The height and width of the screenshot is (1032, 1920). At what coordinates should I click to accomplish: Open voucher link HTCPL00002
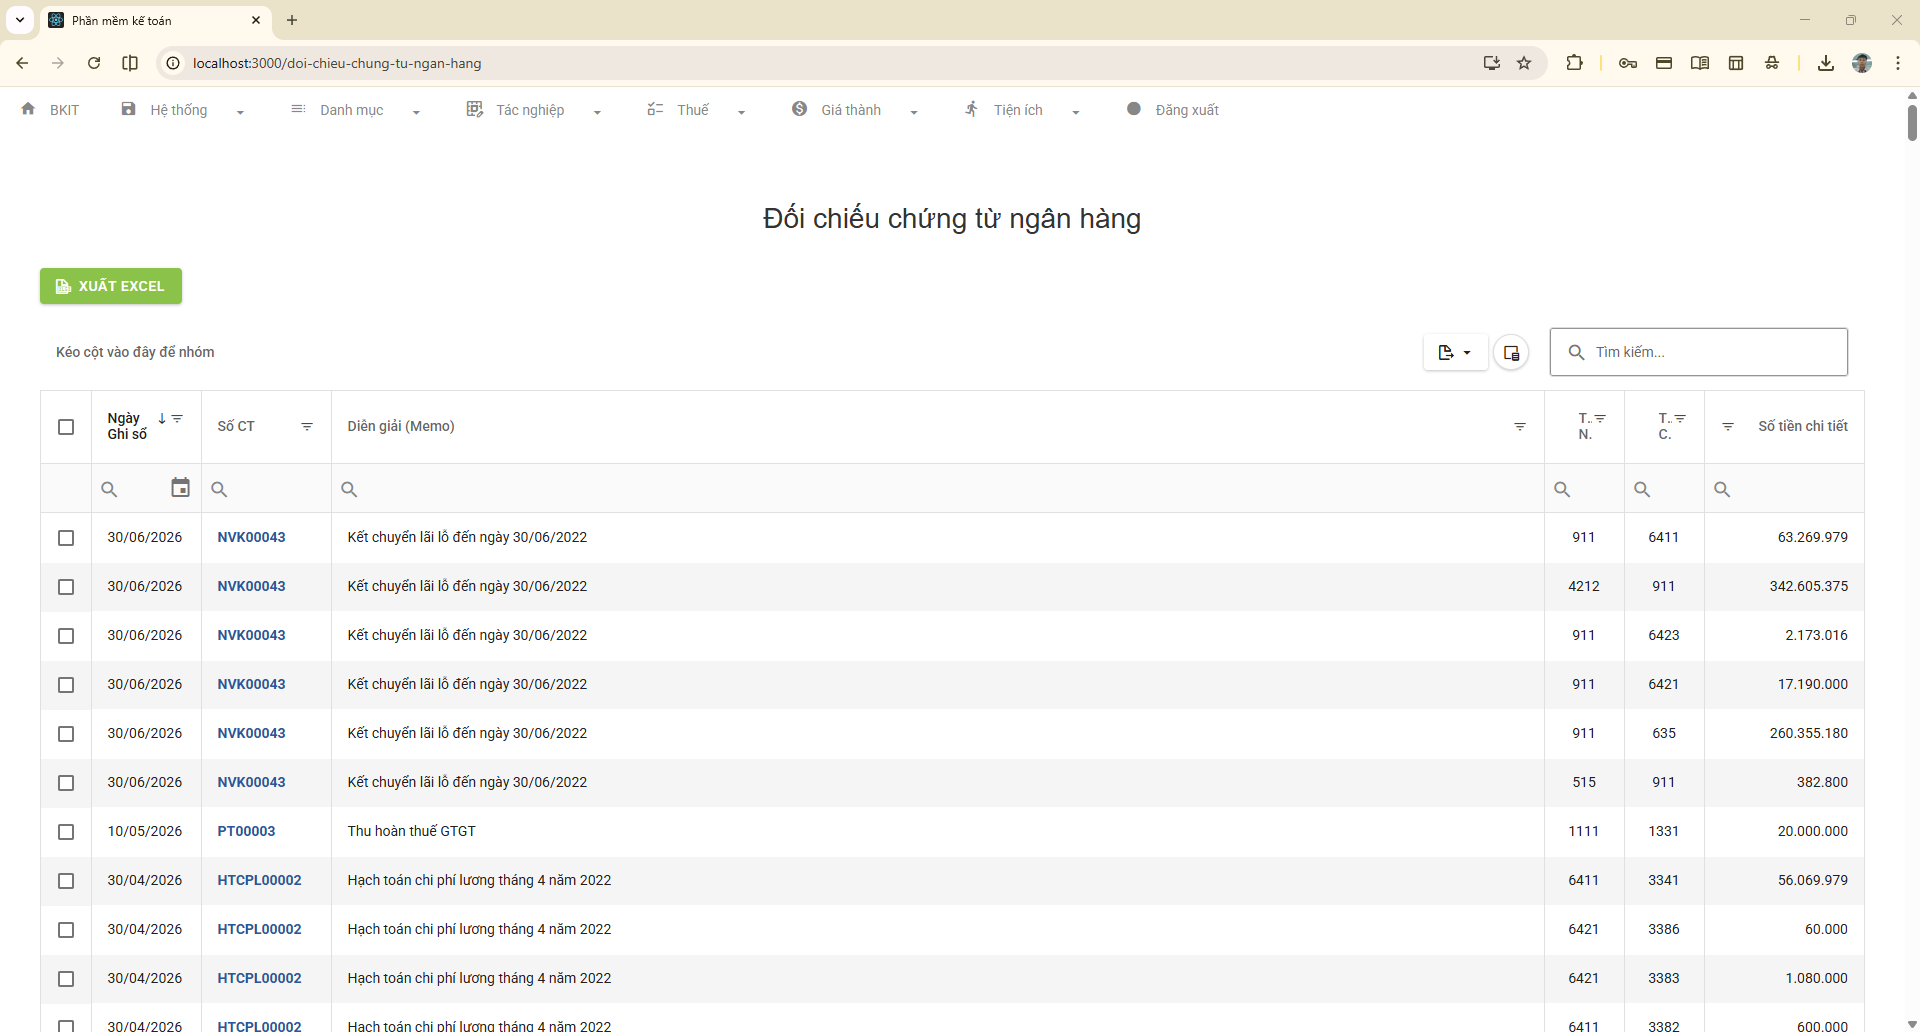pos(259,880)
